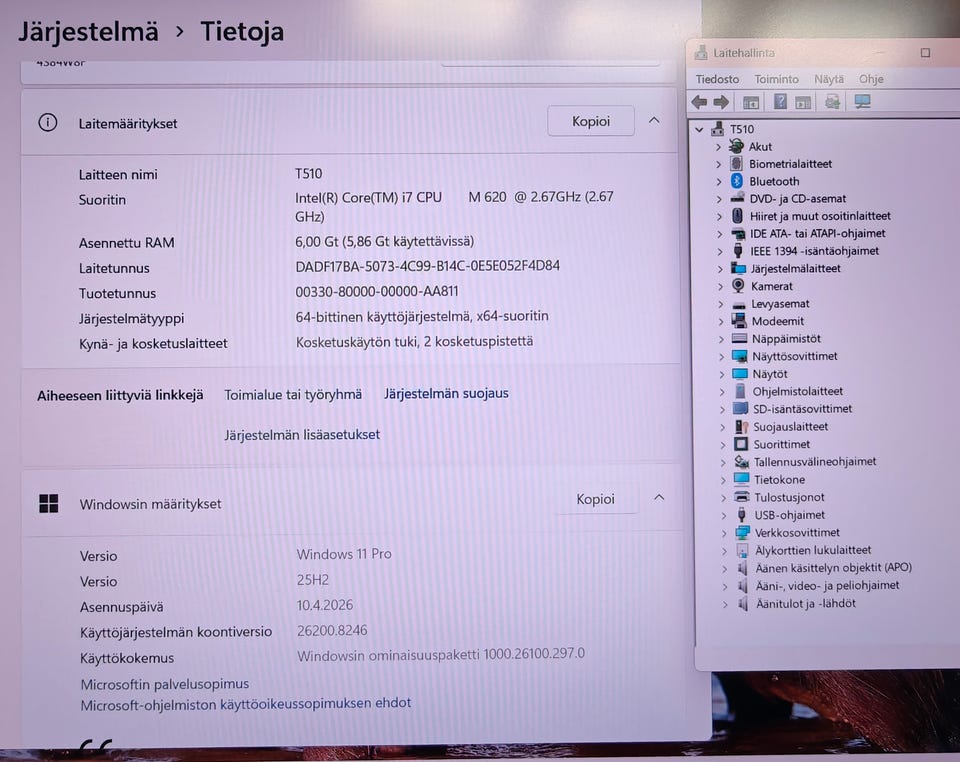Click the Asennettu RAM value 6,00 Gt
The width and height of the screenshot is (960, 762).
(384, 241)
